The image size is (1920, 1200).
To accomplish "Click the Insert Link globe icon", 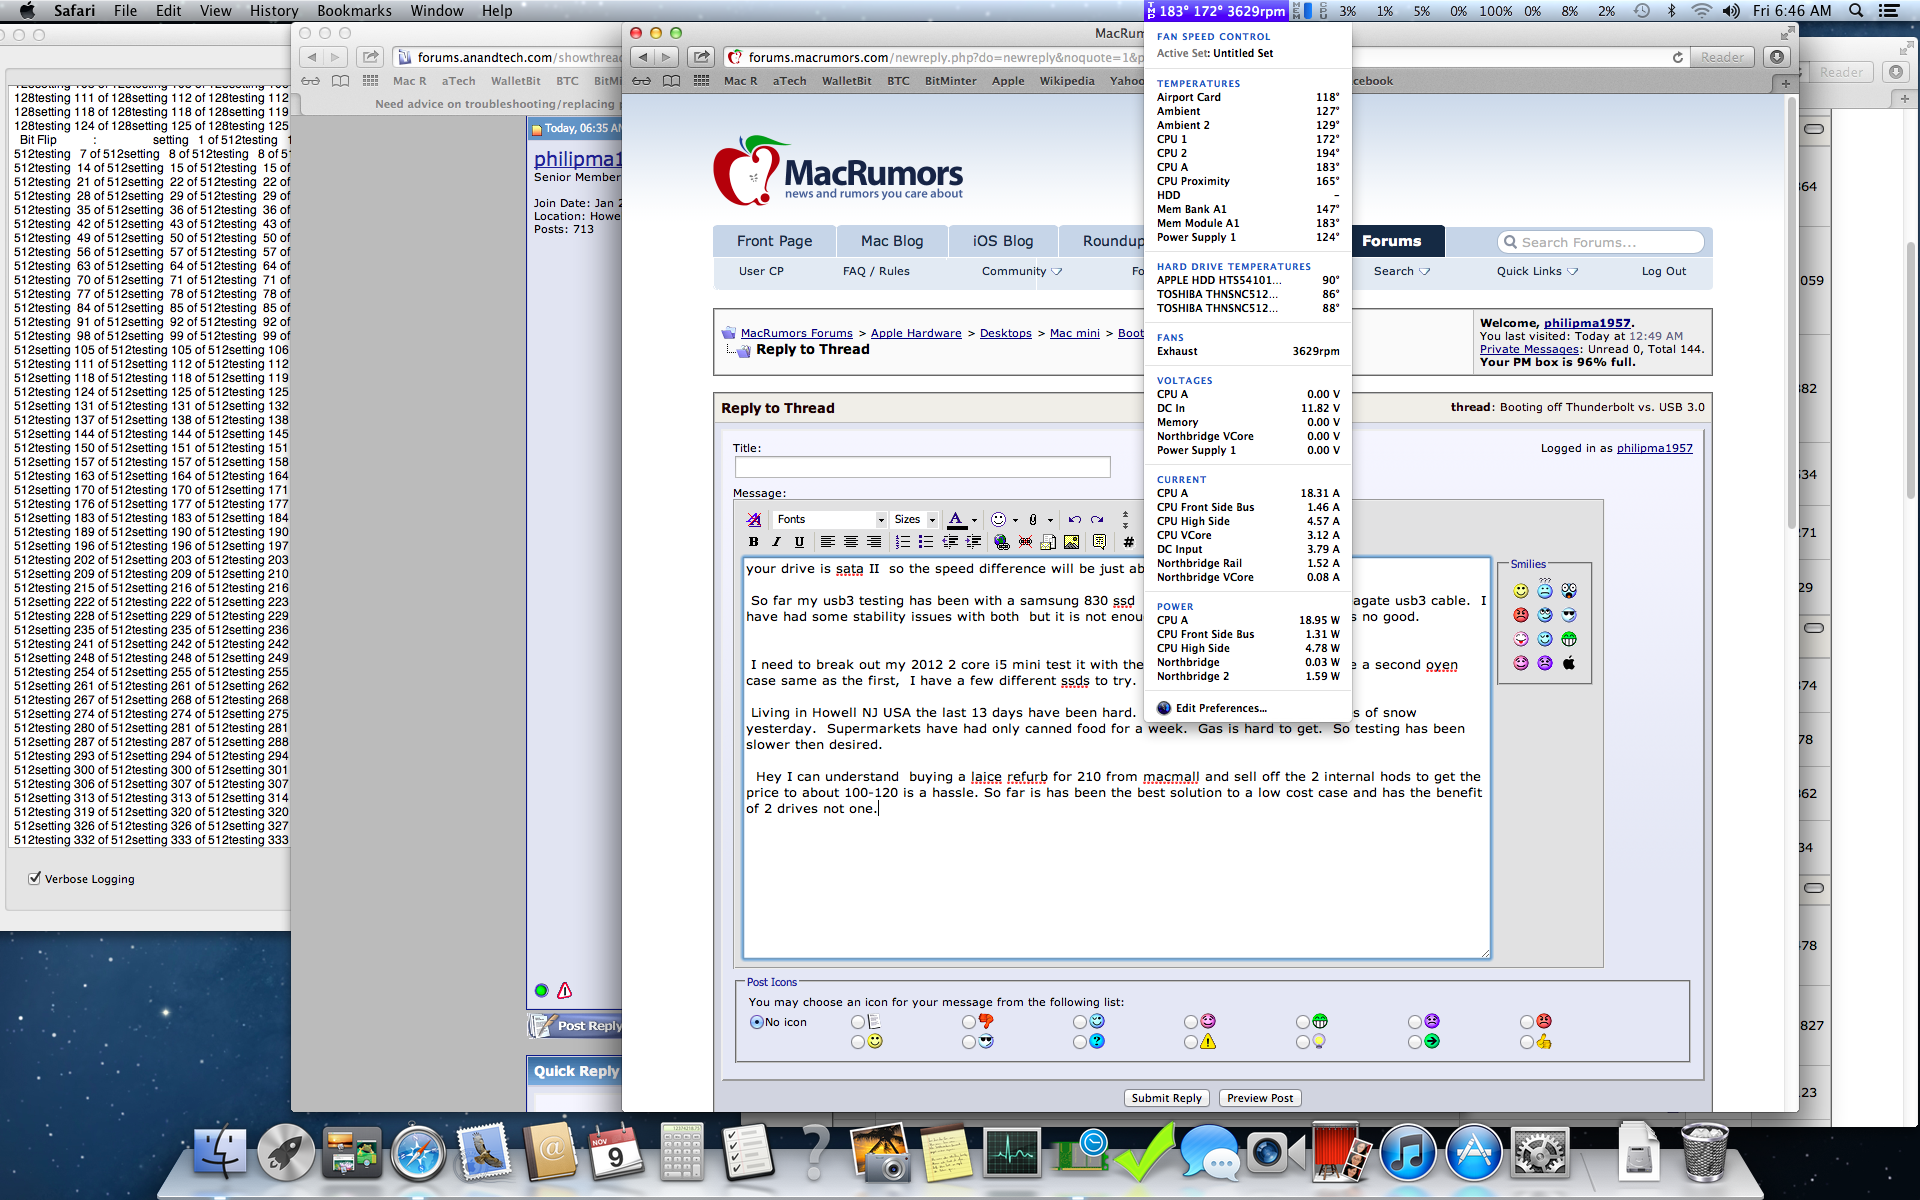I will click(x=1001, y=542).
